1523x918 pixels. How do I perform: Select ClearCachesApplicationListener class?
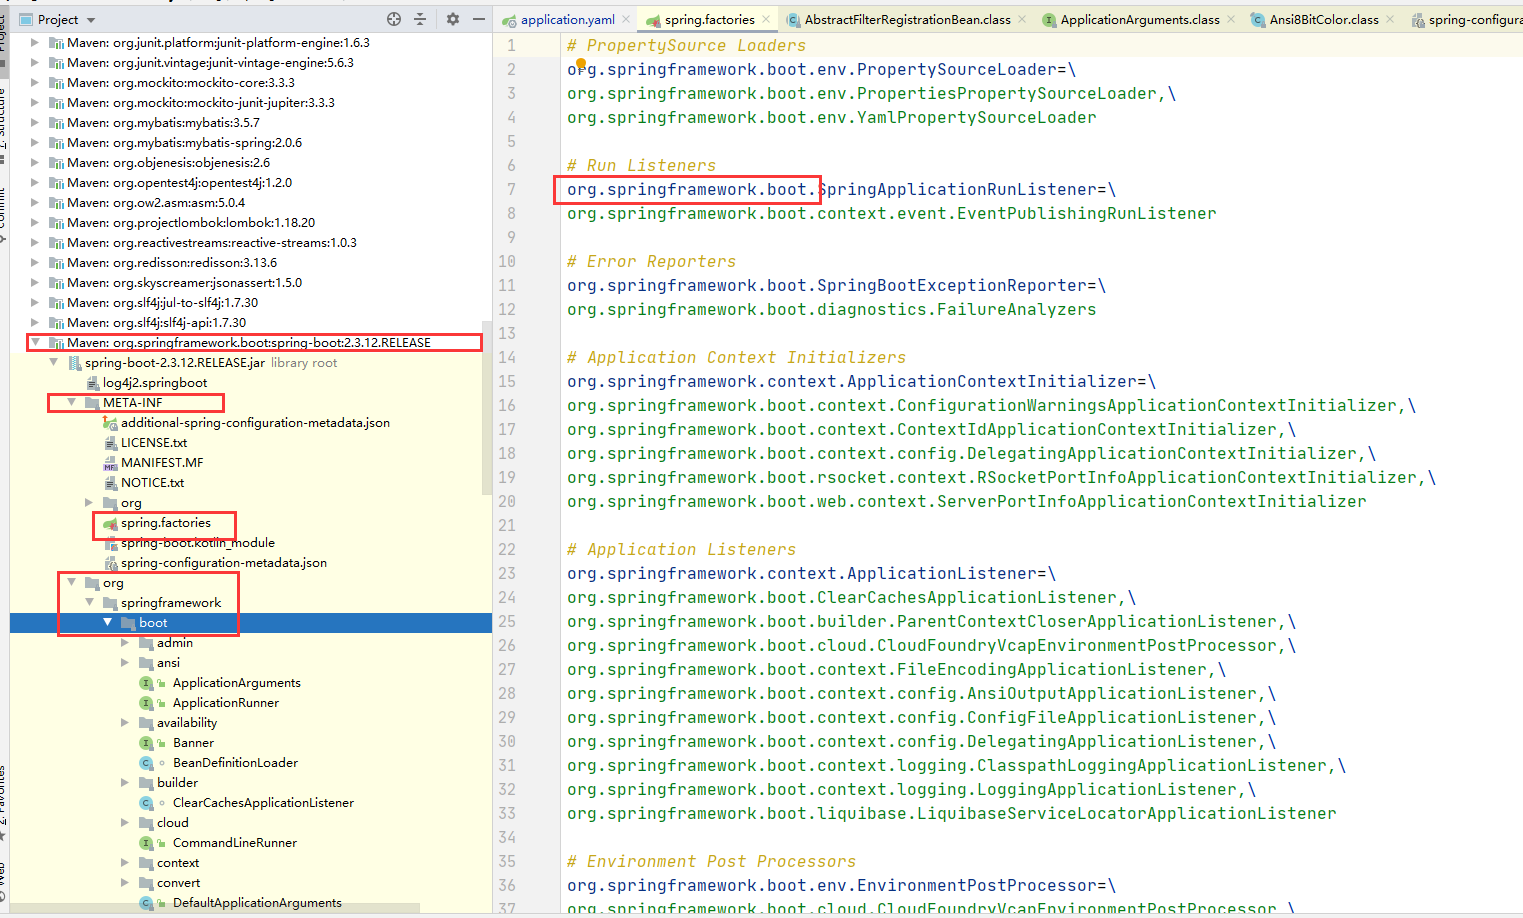tap(263, 802)
